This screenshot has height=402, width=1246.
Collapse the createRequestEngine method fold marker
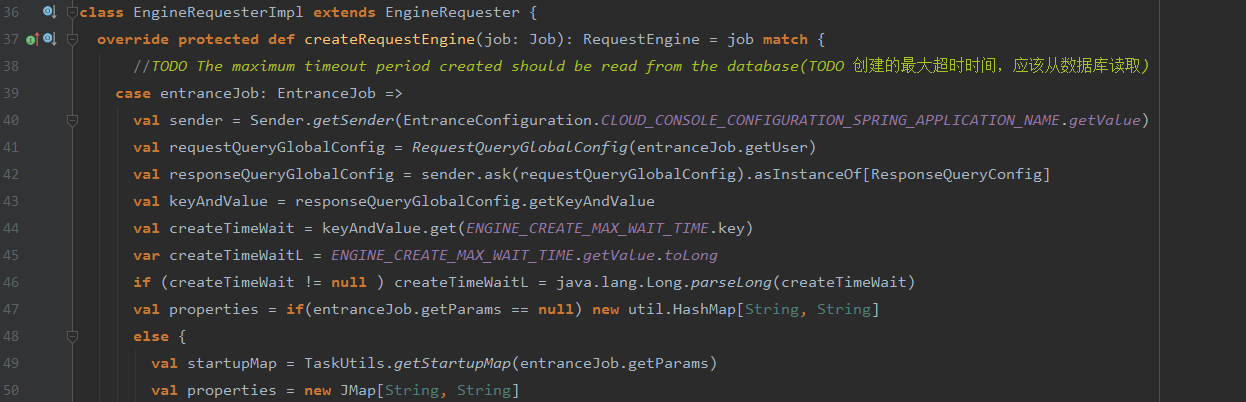[71, 40]
